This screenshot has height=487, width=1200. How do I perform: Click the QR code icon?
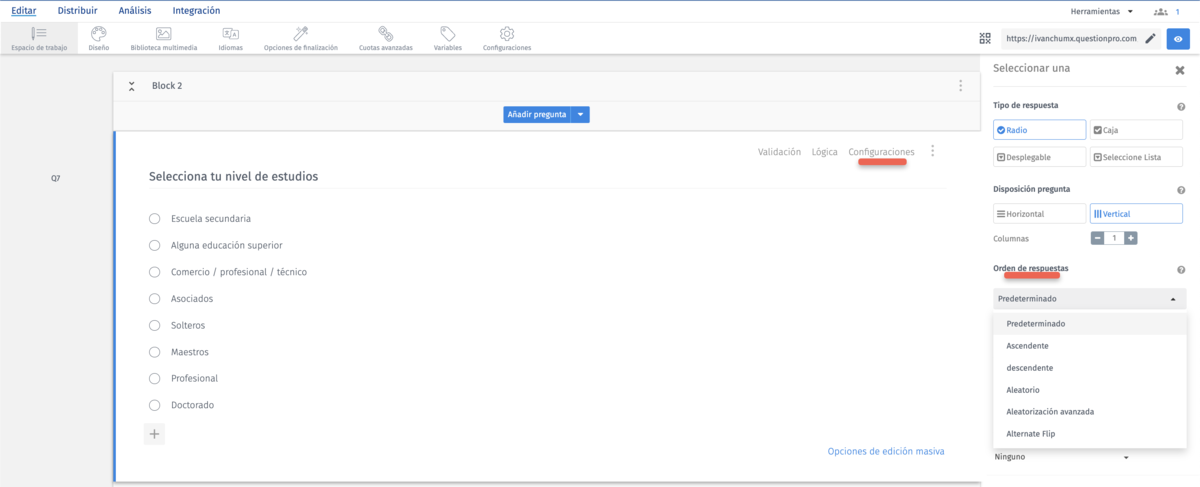point(985,39)
